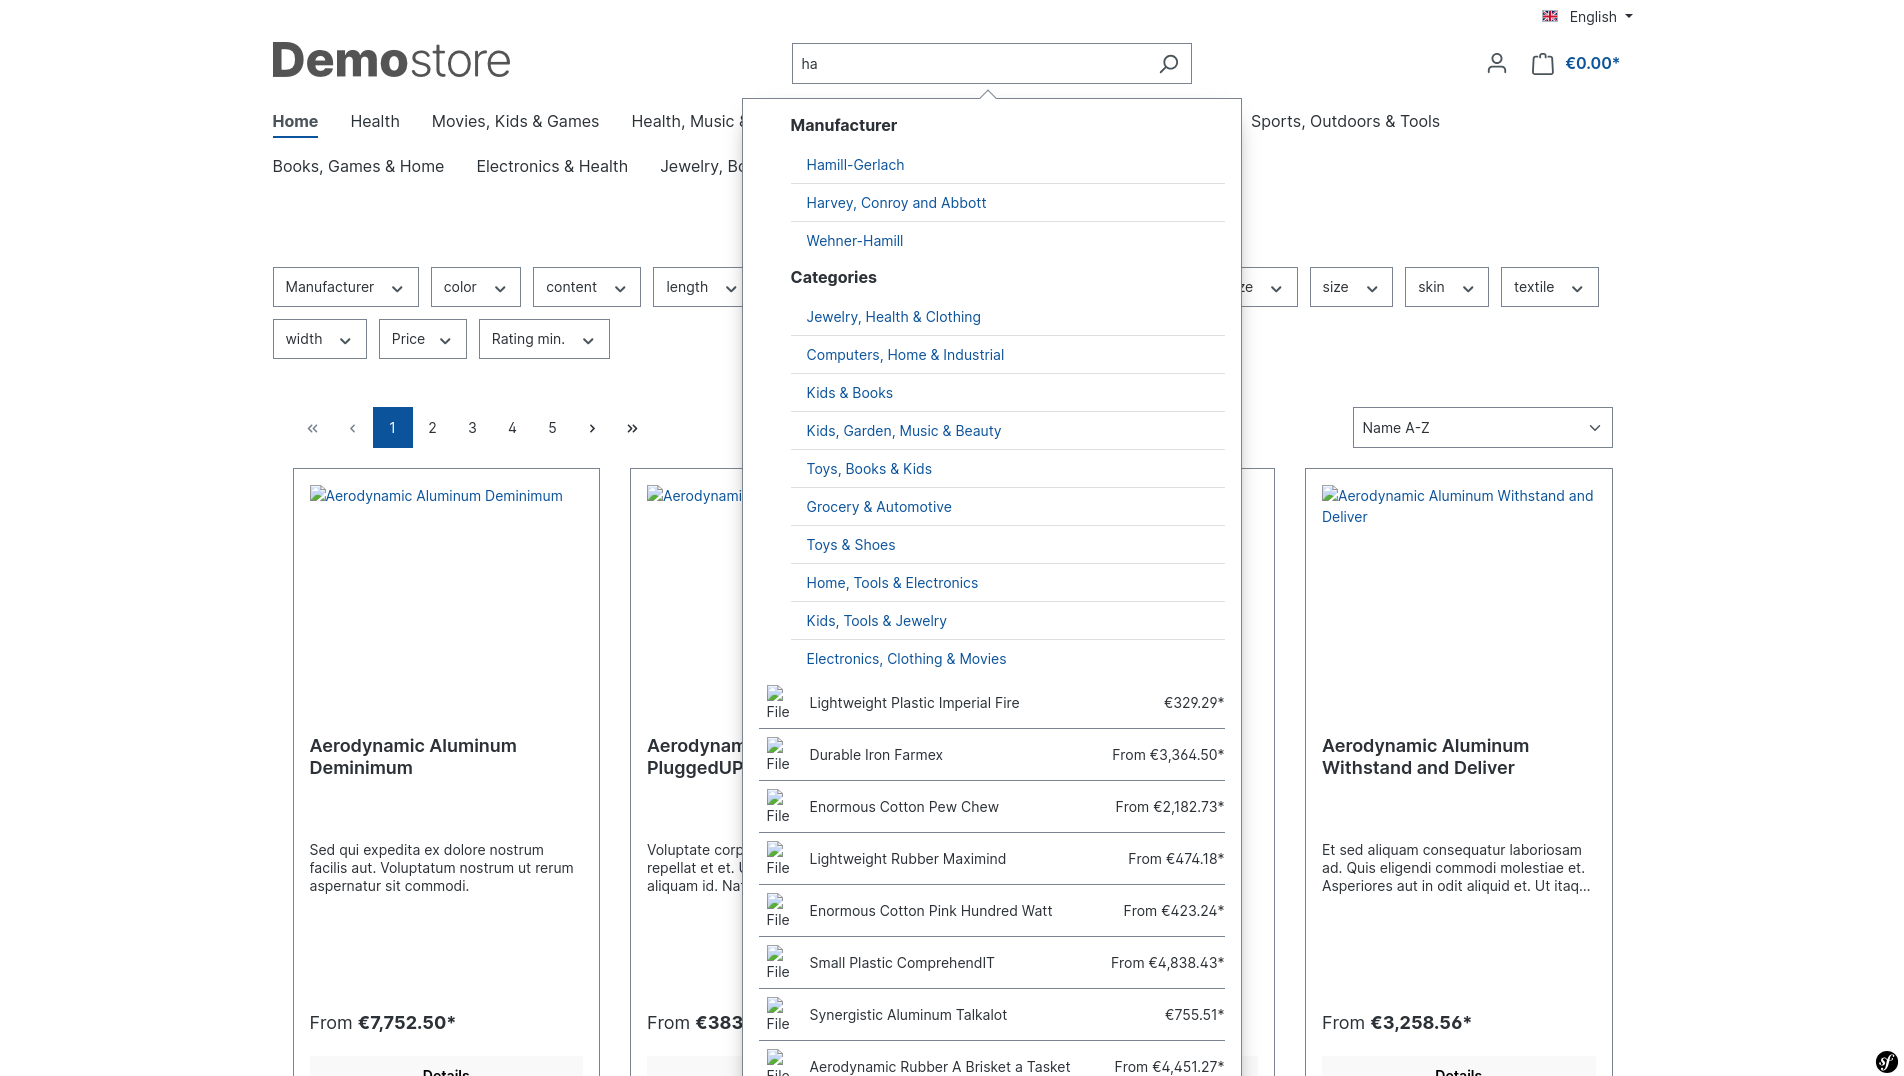Open Enormous Cotton Pink Hundred Watt result
Image resolution: width=1904 pixels, height=1076 pixels.
coord(992,911)
